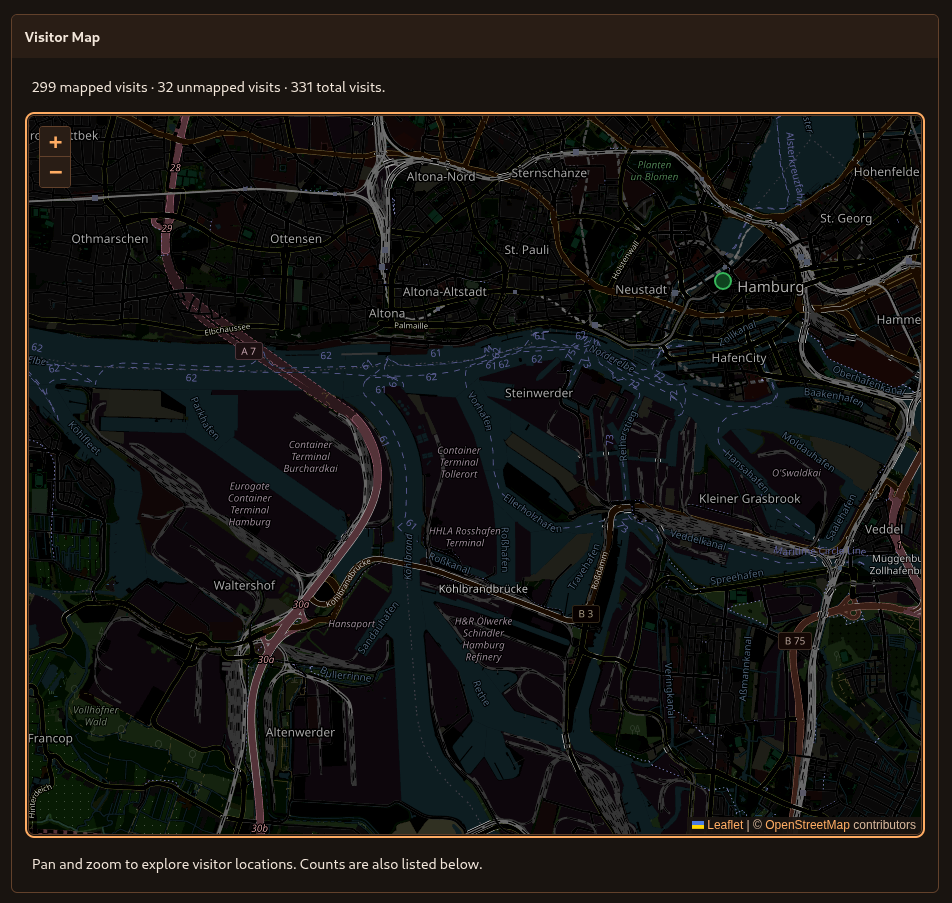952x903 pixels.
Task: Click the Container Terminal Burchardkai label
Action: pos(310,457)
